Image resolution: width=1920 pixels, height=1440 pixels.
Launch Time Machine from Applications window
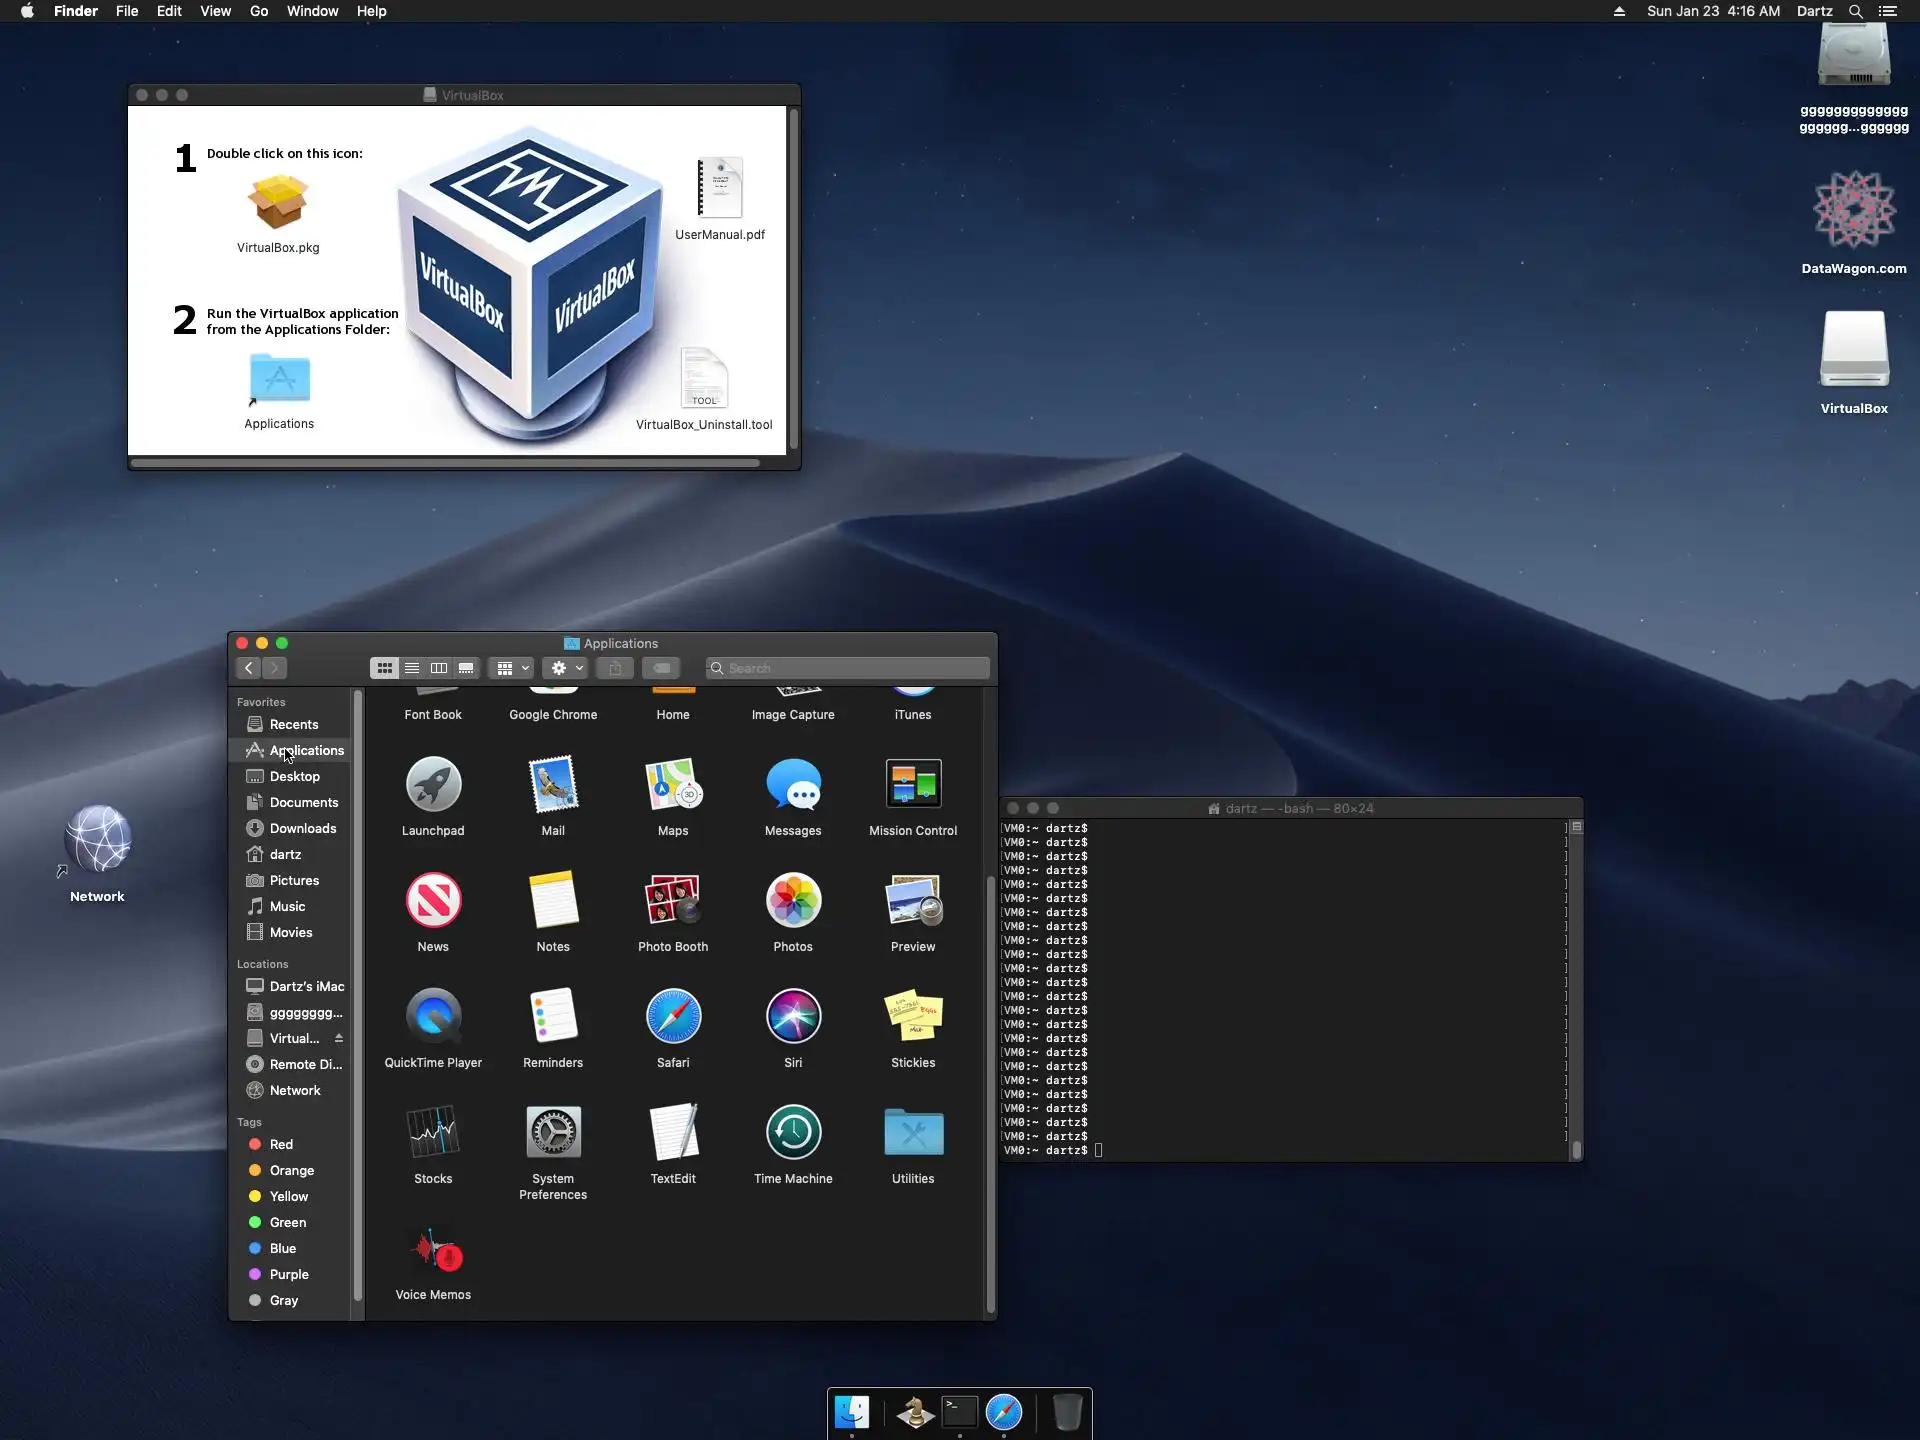coord(793,1133)
